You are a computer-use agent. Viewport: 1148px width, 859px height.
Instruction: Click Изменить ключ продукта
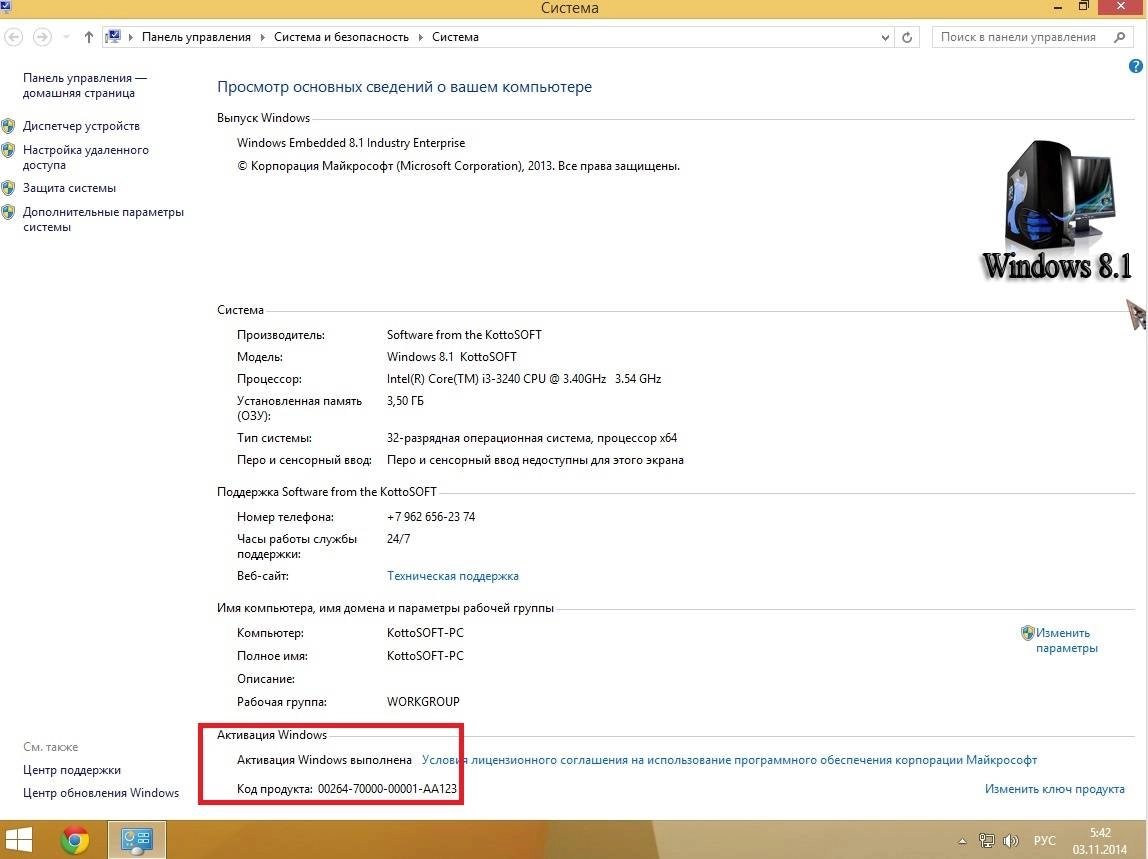1054,789
